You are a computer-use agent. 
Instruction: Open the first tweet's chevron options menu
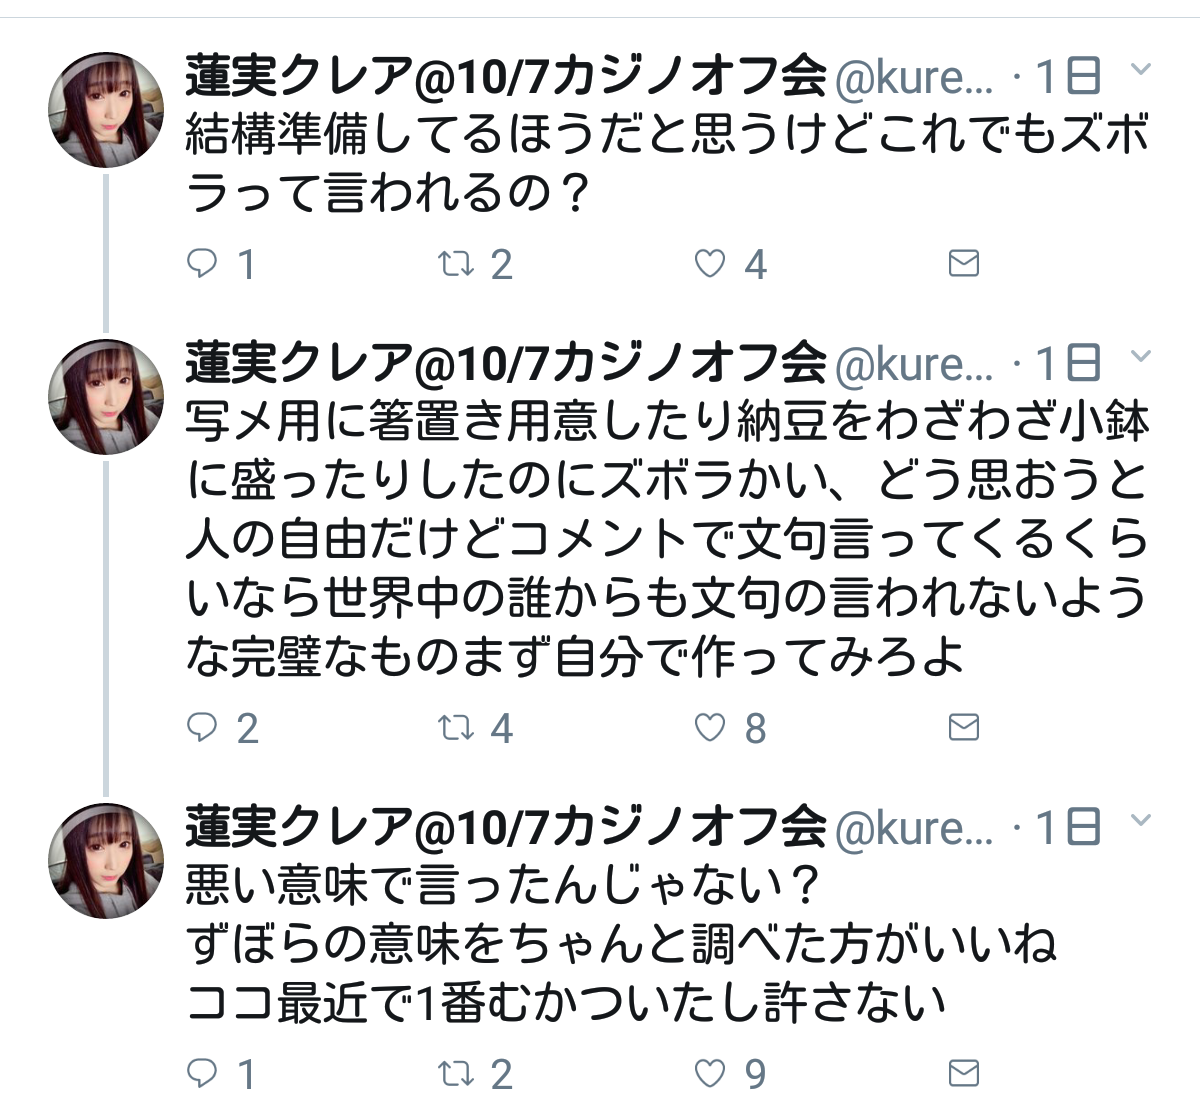pyautogui.click(x=1140, y=70)
